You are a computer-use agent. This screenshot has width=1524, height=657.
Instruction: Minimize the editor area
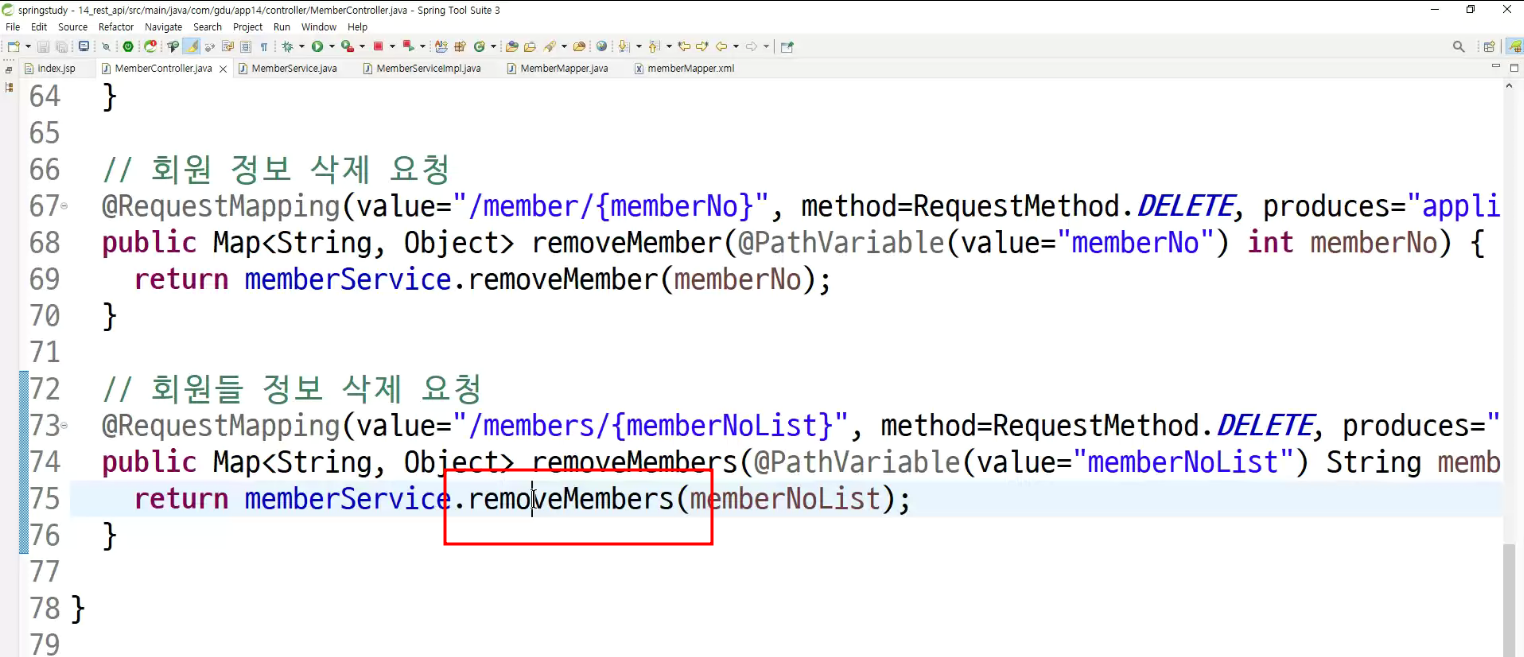coord(1496,66)
